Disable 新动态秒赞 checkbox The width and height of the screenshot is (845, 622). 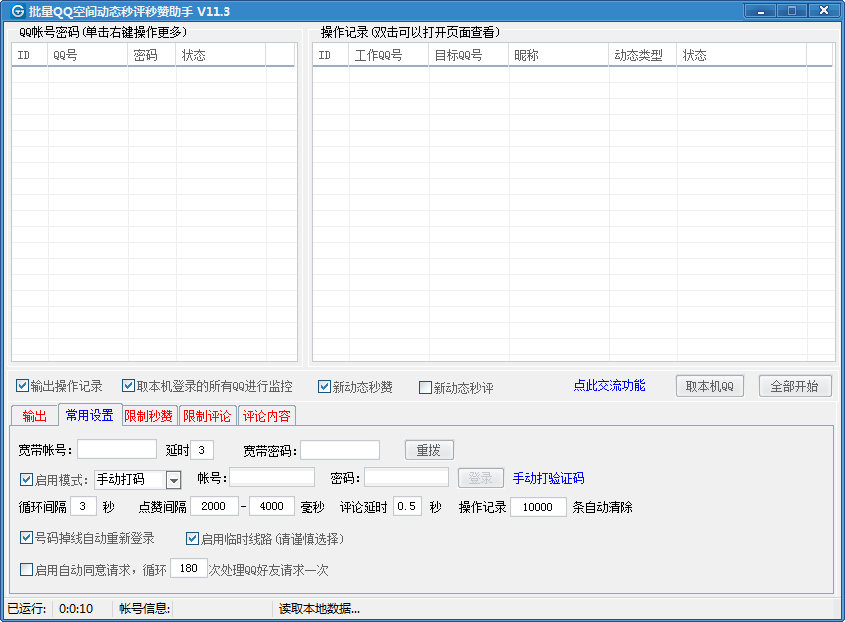click(325, 387)
